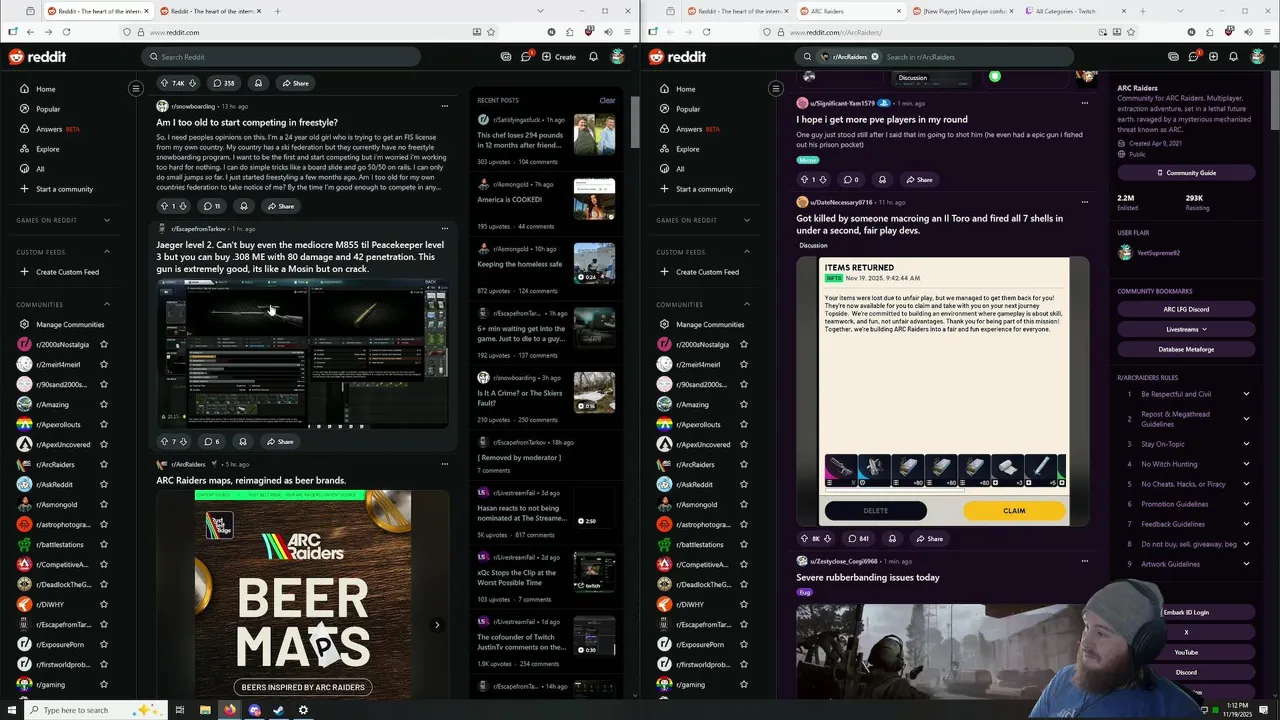The image size is (1280, 720).
Task: Open comments on the Jaeger level 2 post
Action: [x=211, y=441]
